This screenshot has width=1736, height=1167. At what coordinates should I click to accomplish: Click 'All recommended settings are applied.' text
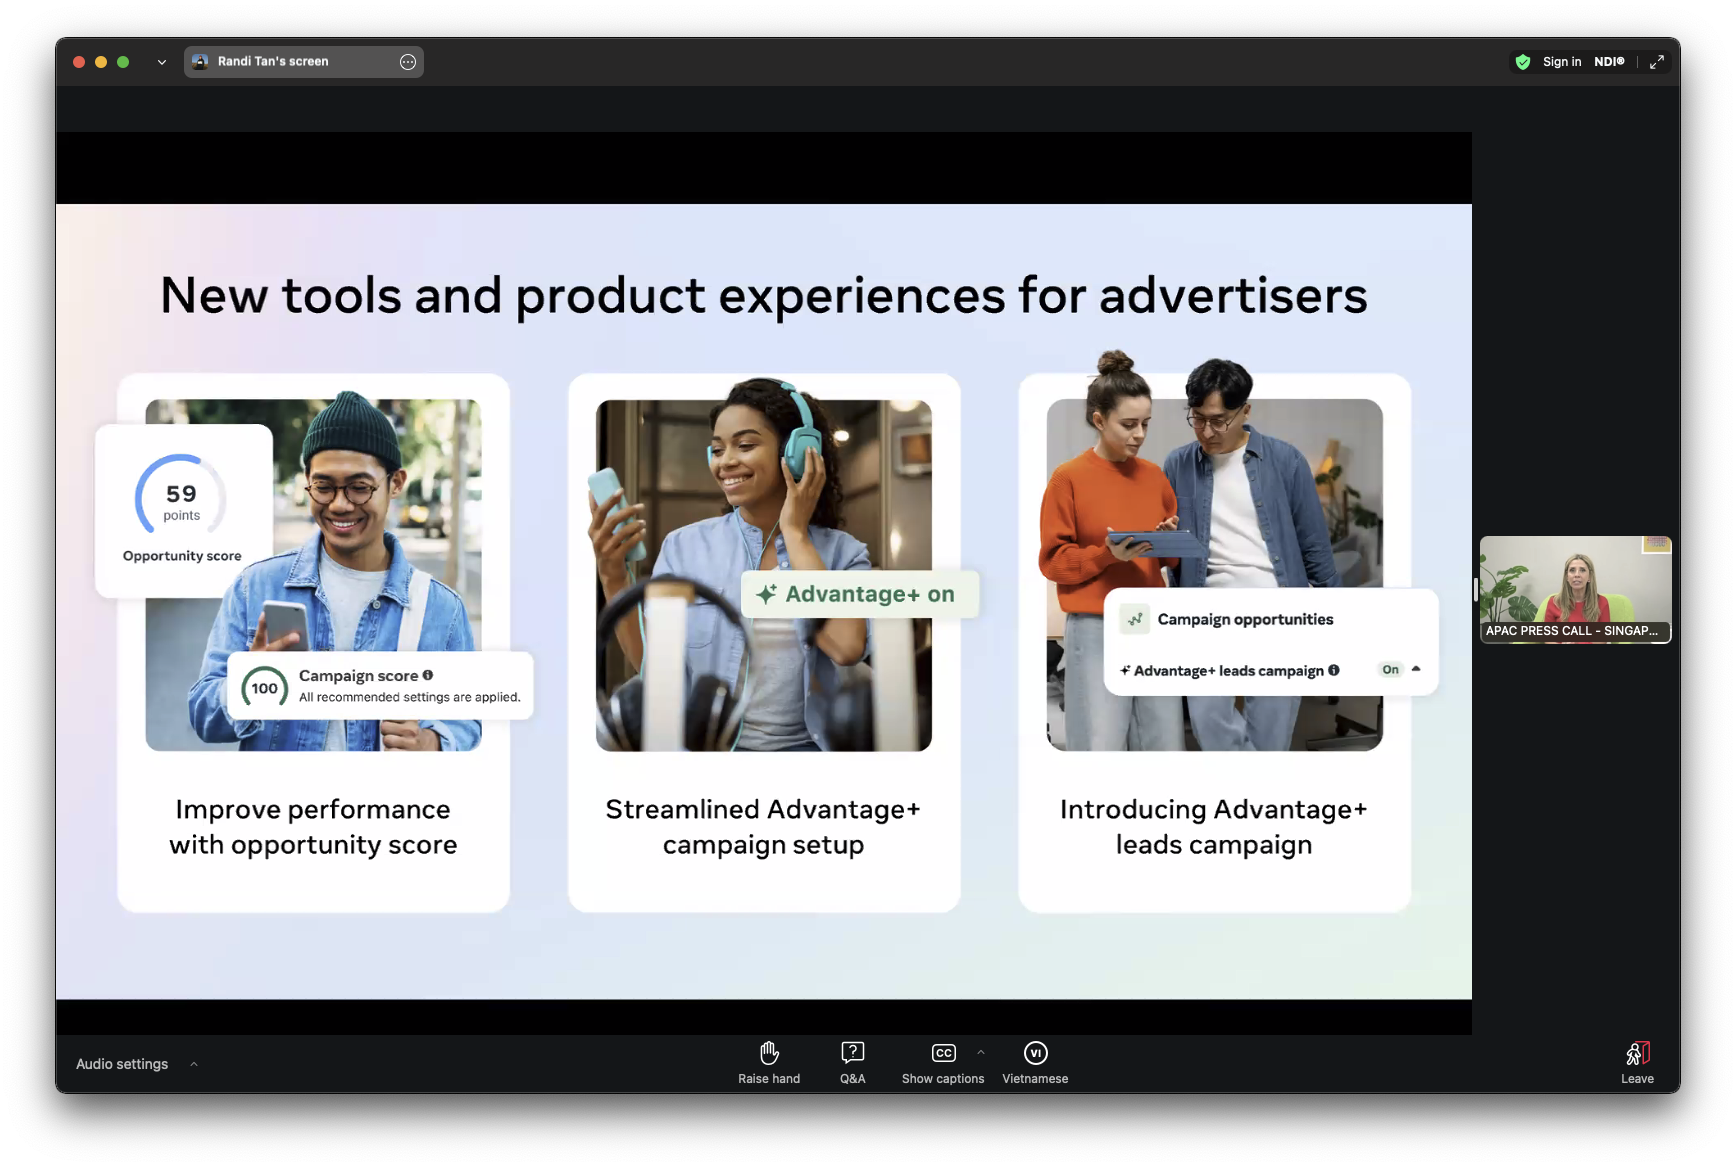coord(409,697)
